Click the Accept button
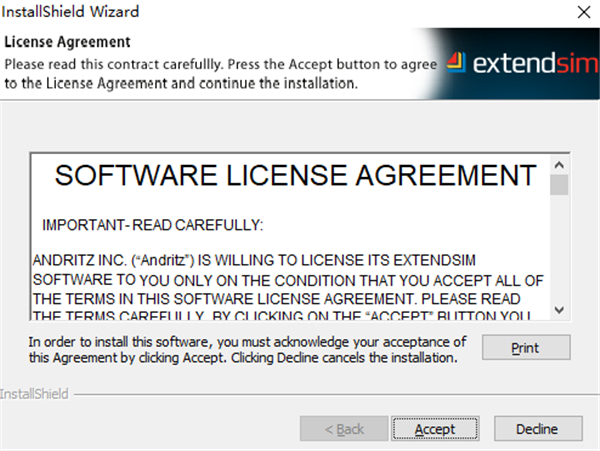600x451 pixels. point(434,429)
